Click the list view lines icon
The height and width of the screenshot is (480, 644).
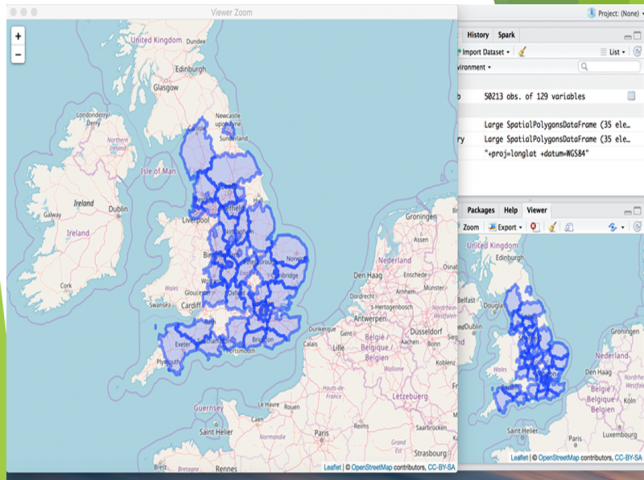(603, 52)
